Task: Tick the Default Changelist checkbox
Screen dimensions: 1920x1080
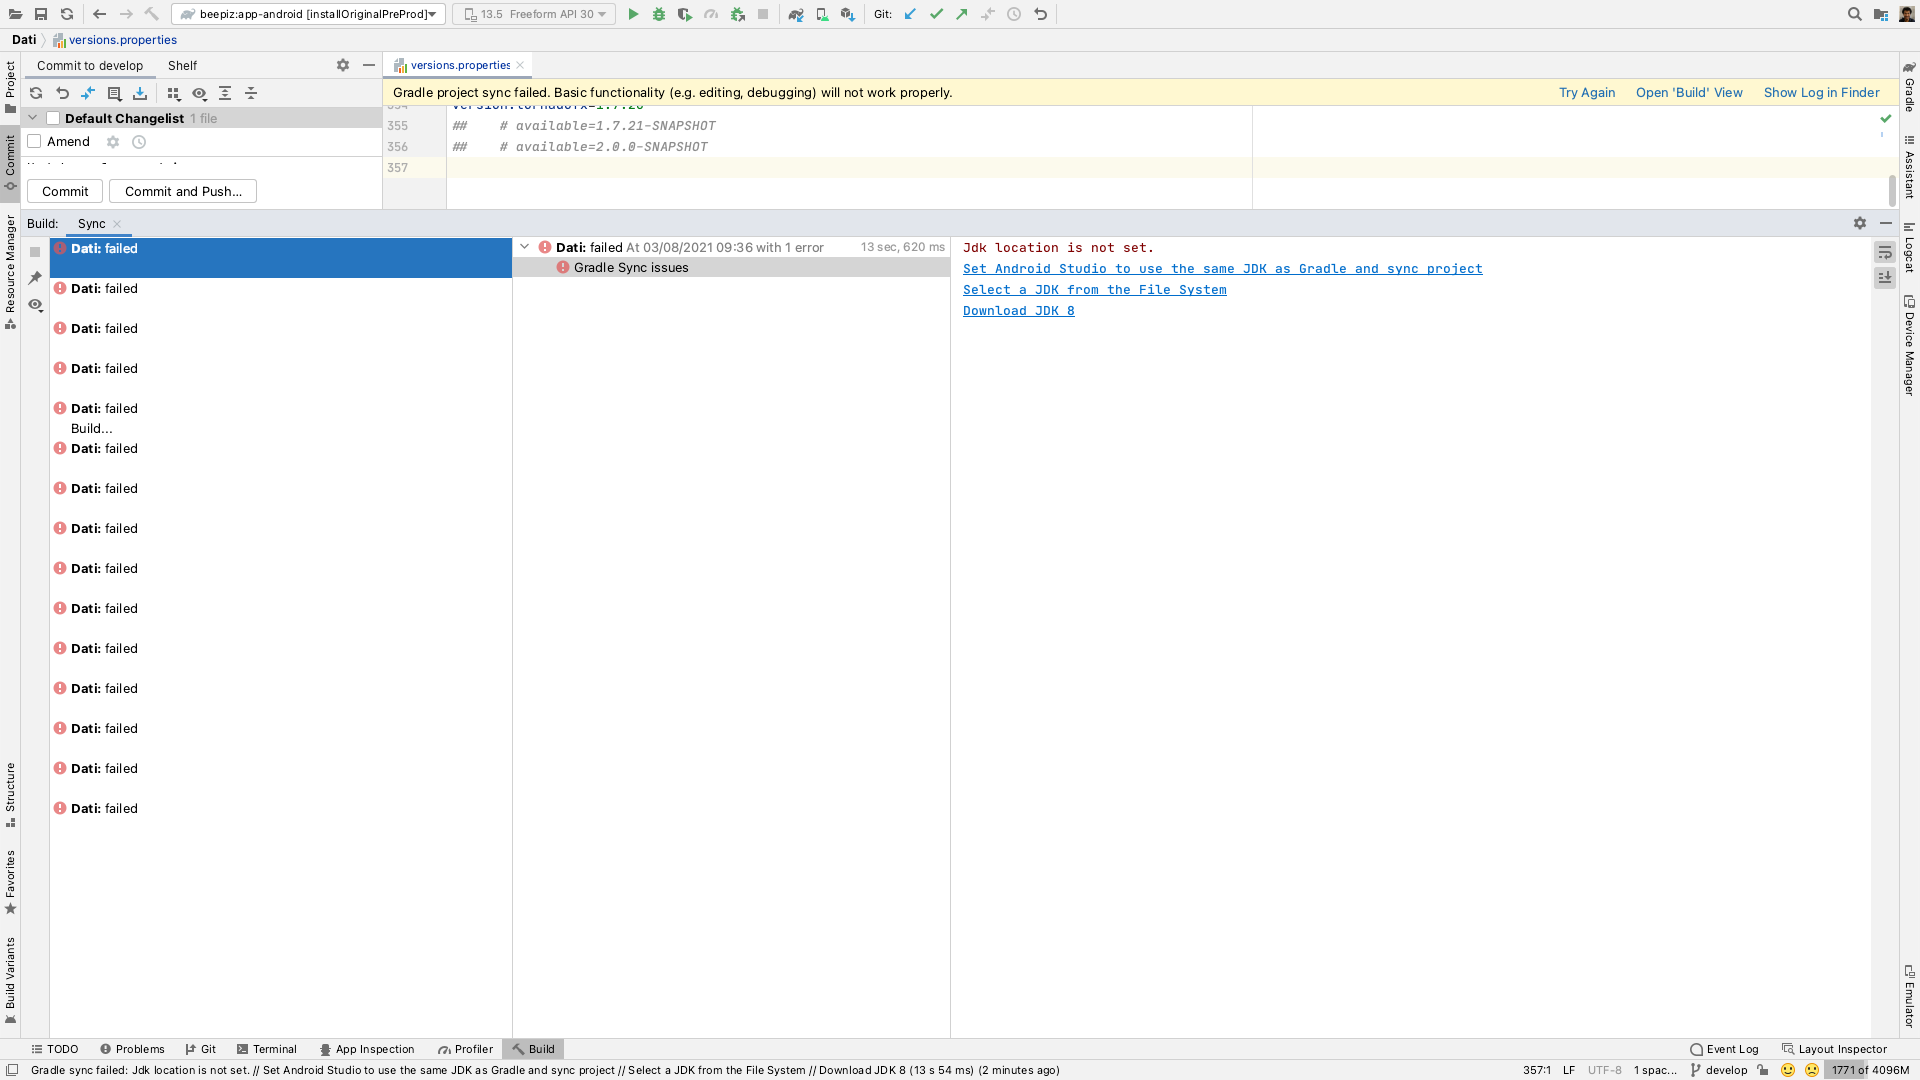Action: (x=53, y=118)
